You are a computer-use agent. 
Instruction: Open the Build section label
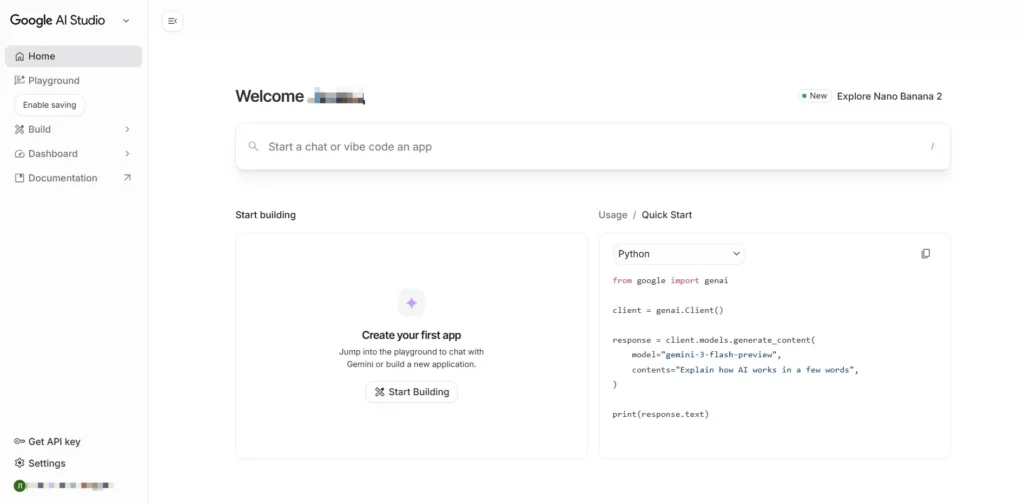pyautogui.click(x=39, y=129)
